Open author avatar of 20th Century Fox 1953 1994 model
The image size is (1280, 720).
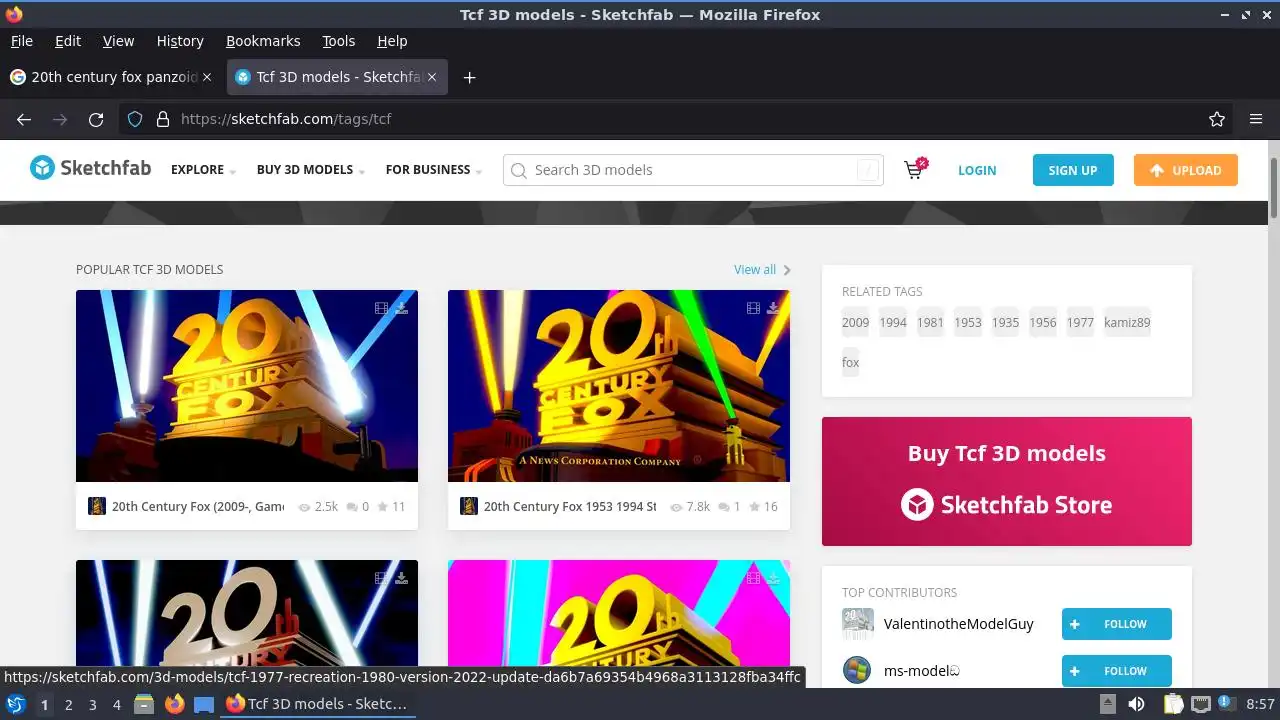click(469, 506)
